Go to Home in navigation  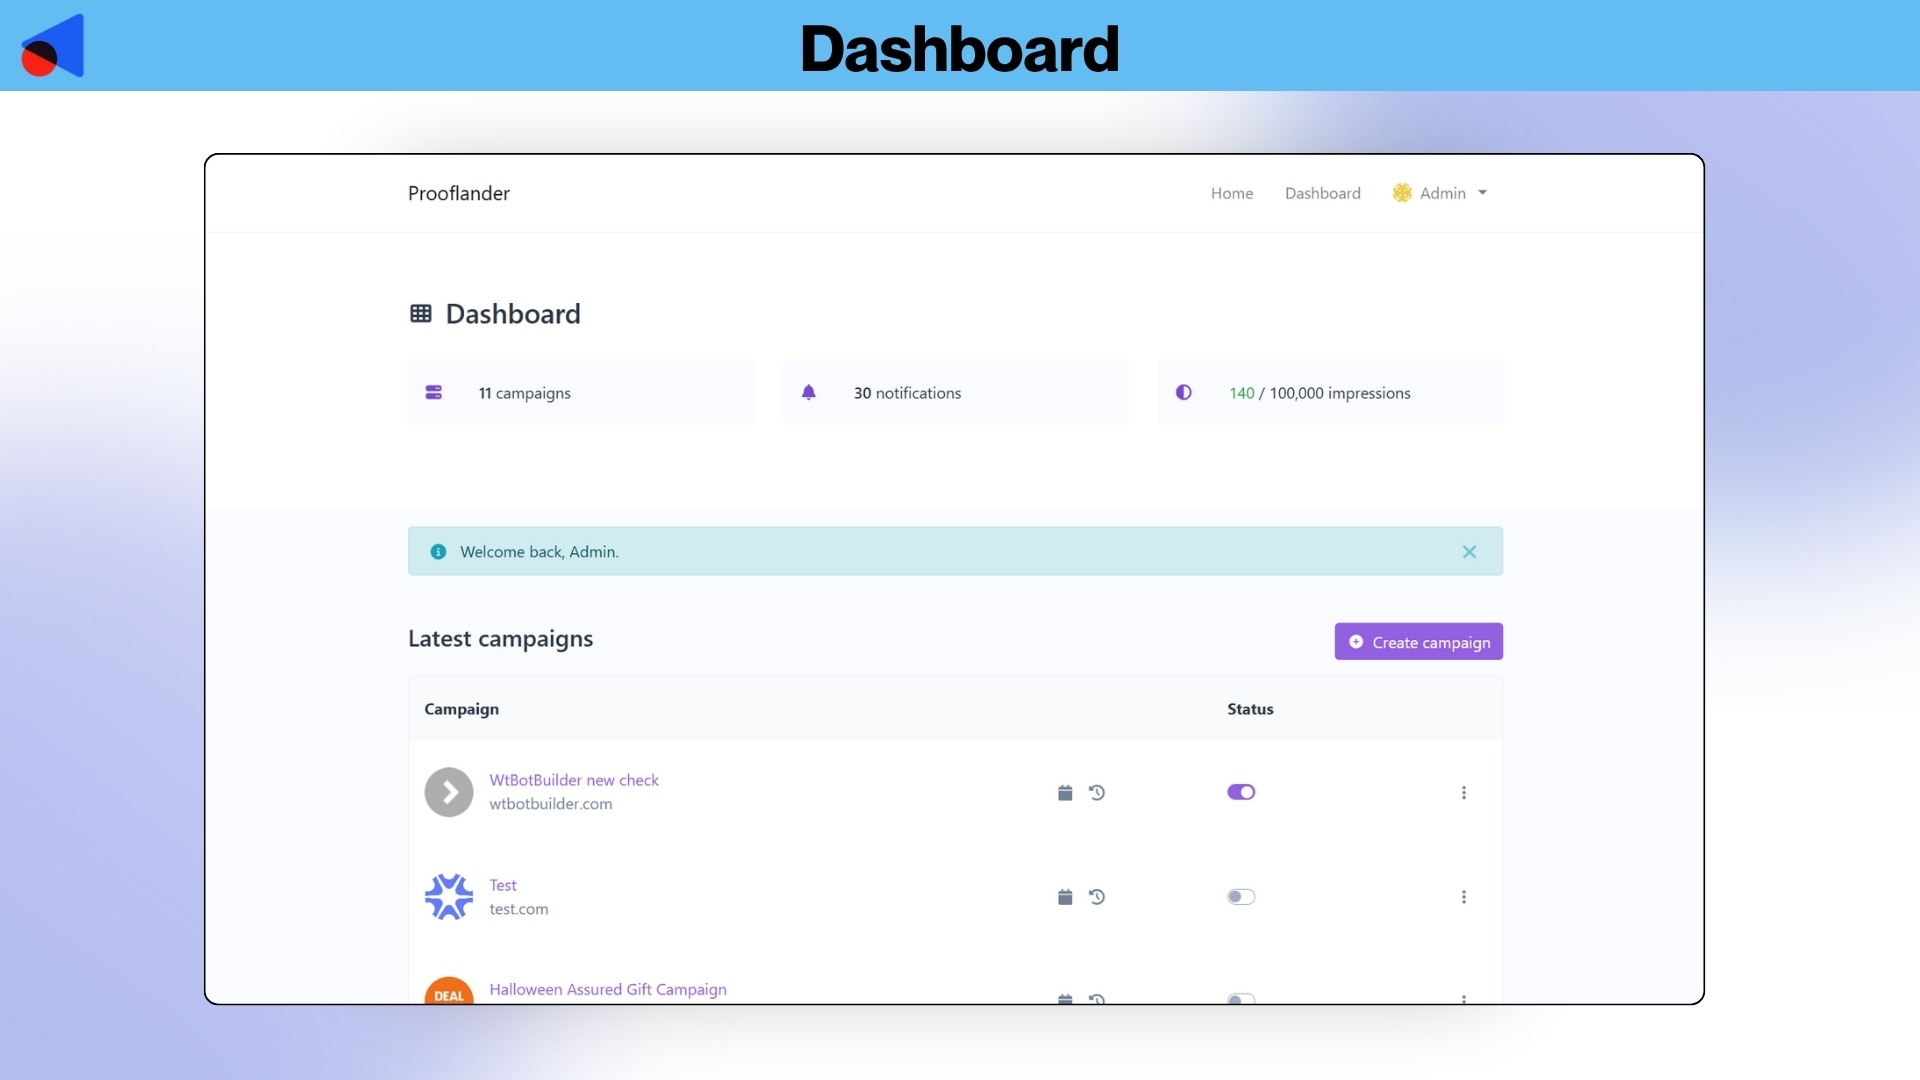click(1232, 193)
